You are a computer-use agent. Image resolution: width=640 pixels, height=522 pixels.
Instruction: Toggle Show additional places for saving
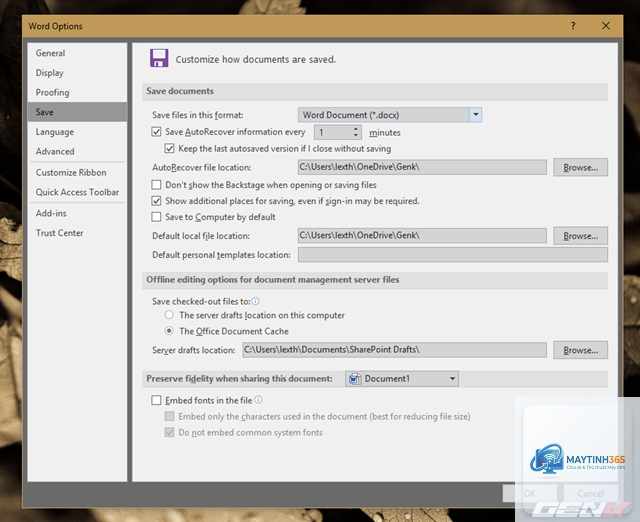pos(156,201)
